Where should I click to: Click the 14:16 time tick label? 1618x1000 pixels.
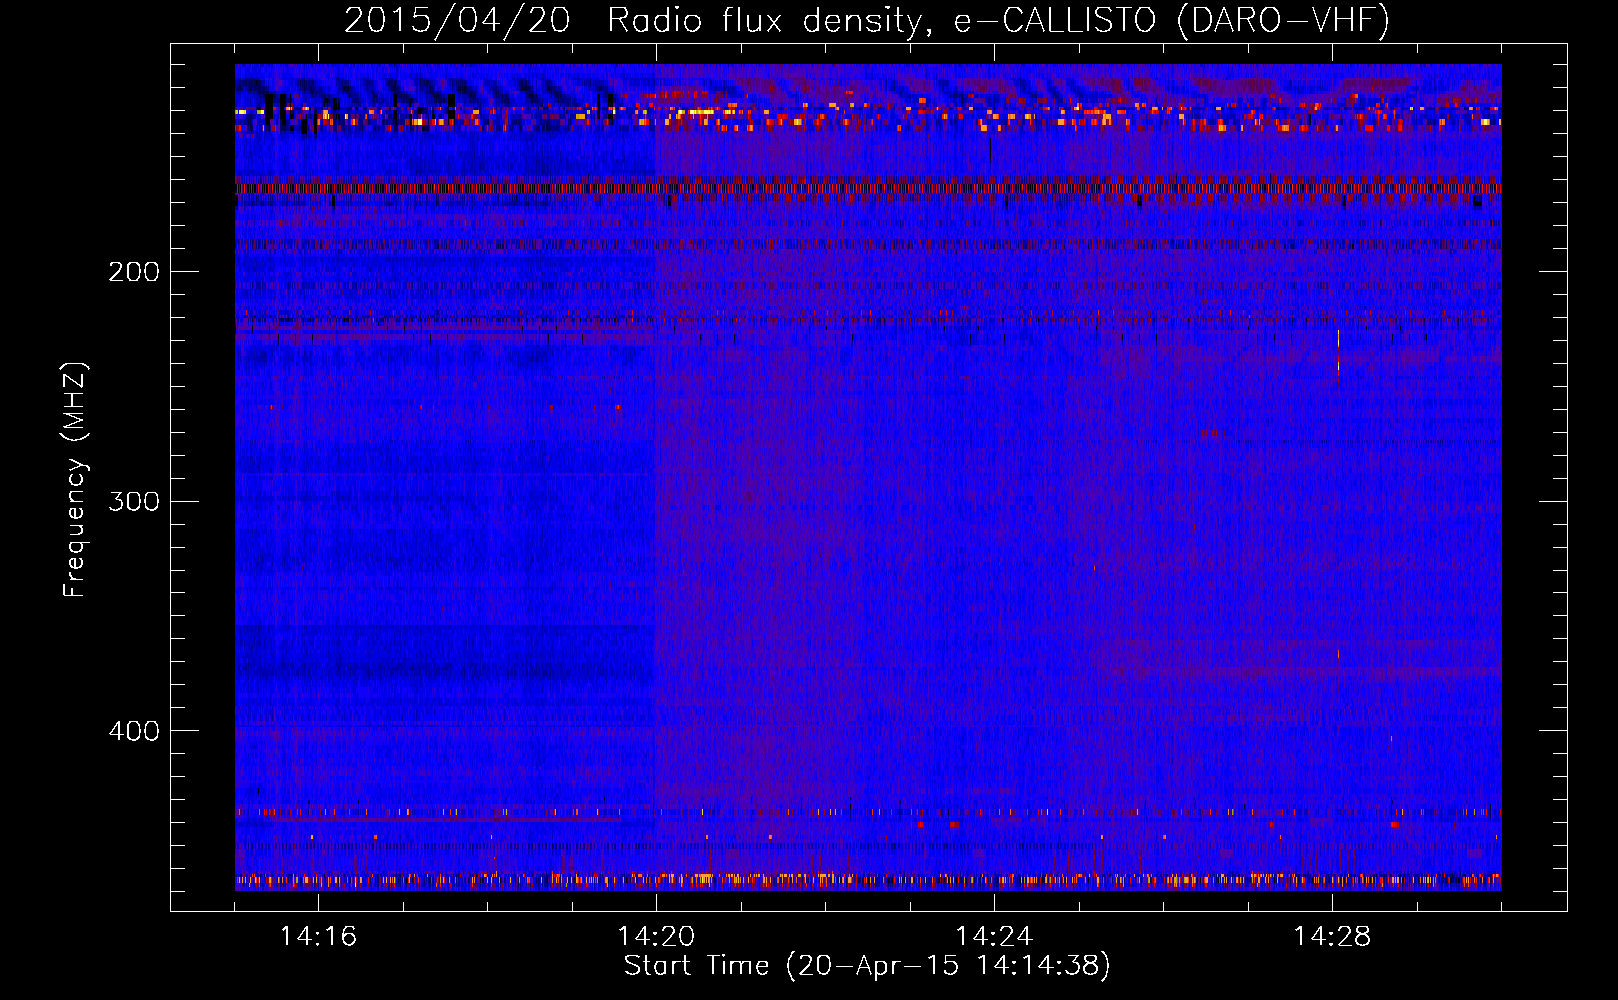pos(318,936)
